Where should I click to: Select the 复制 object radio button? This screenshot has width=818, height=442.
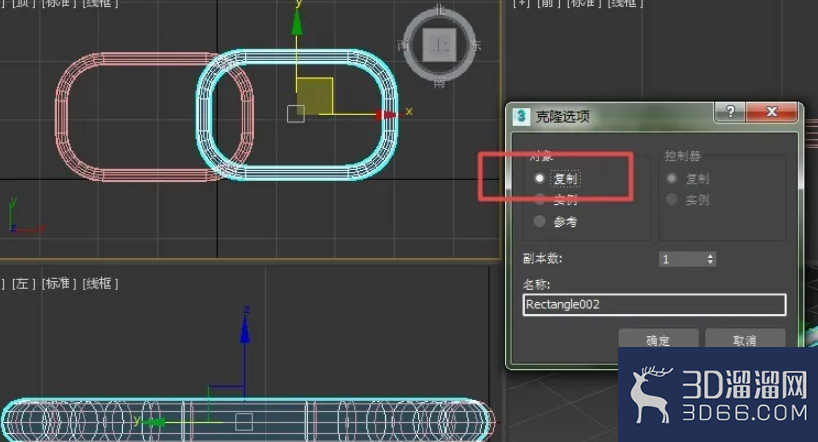pyautogui.click(x=539, y=178)
